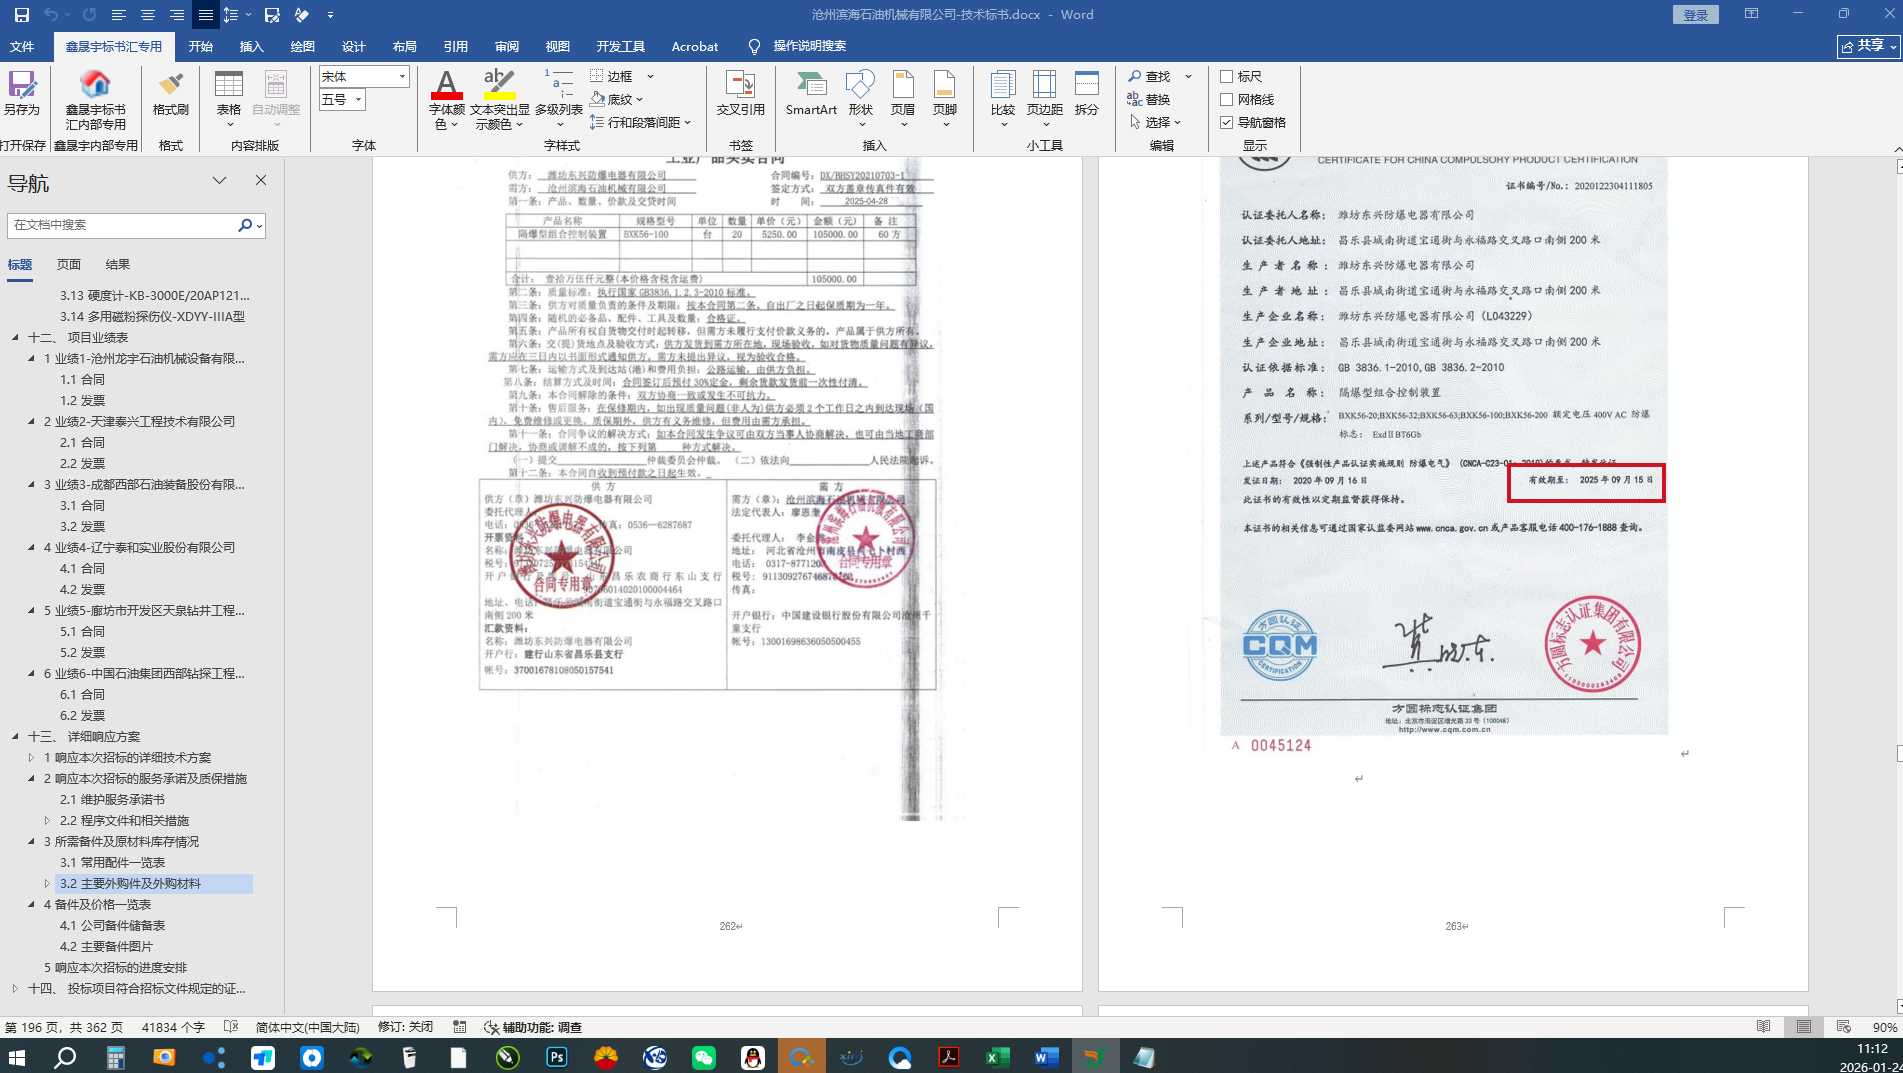Screen dimensions: 1903x1073
Task: Toggle the 标尺 ruler checkbox
Action: tap(1226, 76)
